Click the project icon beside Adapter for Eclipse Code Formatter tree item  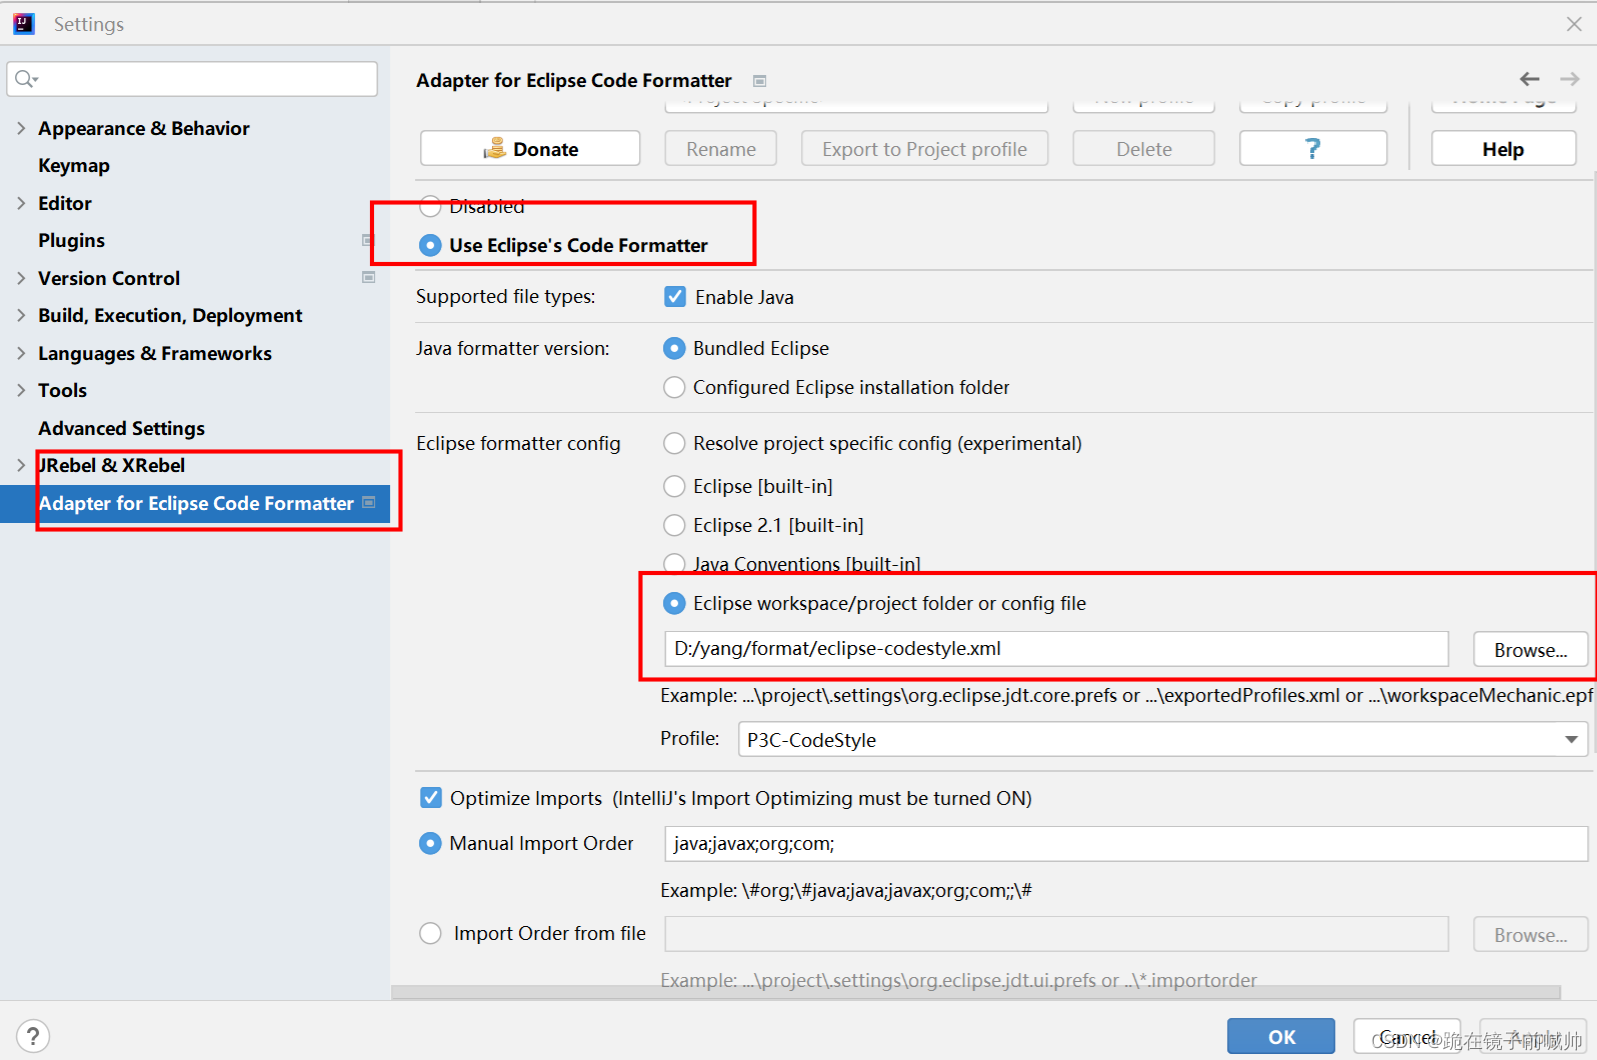pyautogui.click(x=368, y=502)
